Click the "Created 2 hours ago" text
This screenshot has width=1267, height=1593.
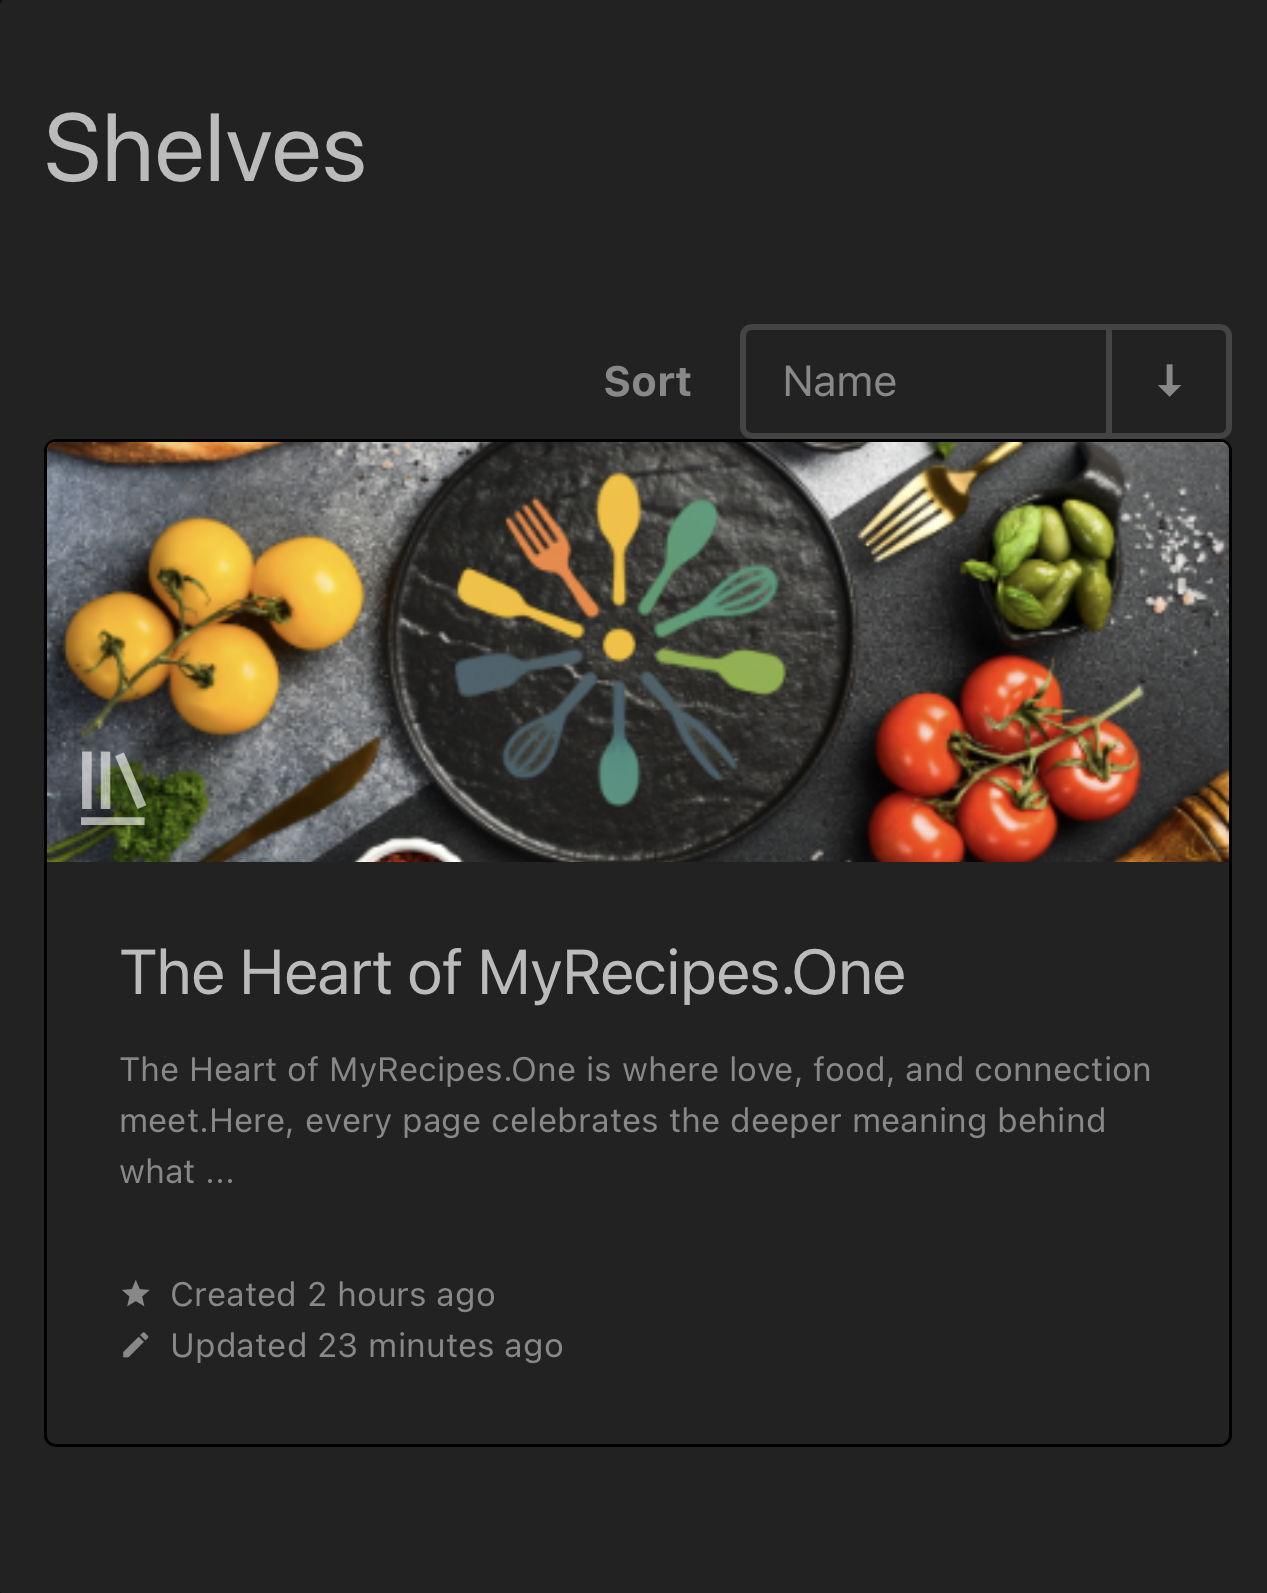click(x=332, y=1294)
